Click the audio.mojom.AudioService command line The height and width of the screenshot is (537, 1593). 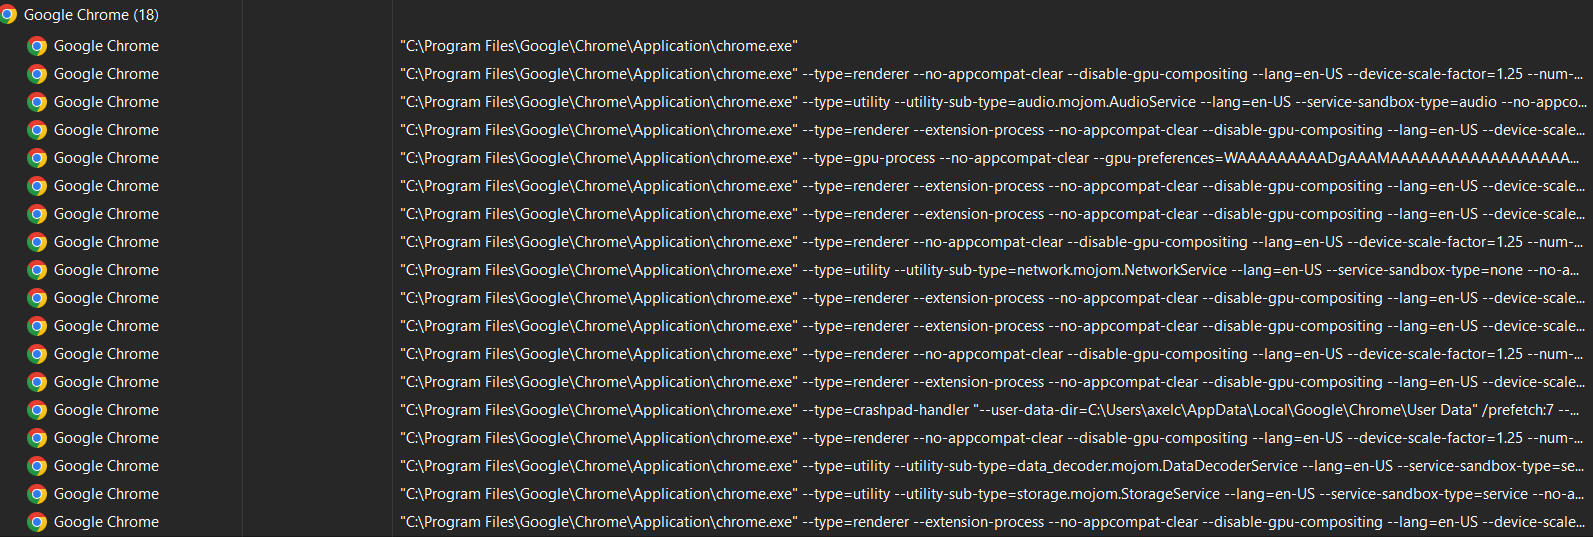coord(993,102)
